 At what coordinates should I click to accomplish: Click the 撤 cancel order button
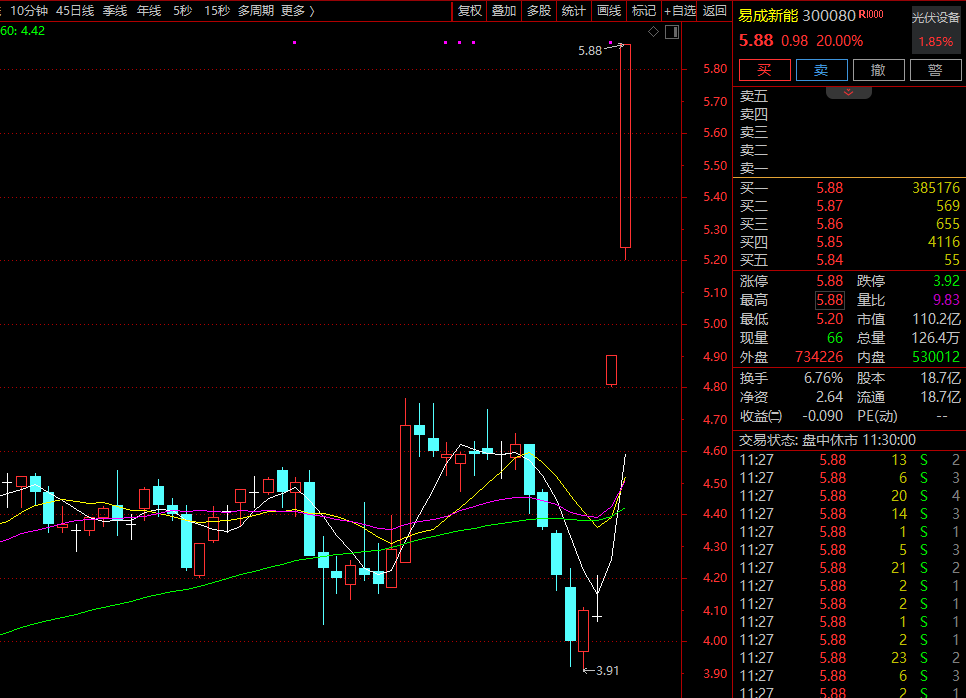tap(879, 70)
